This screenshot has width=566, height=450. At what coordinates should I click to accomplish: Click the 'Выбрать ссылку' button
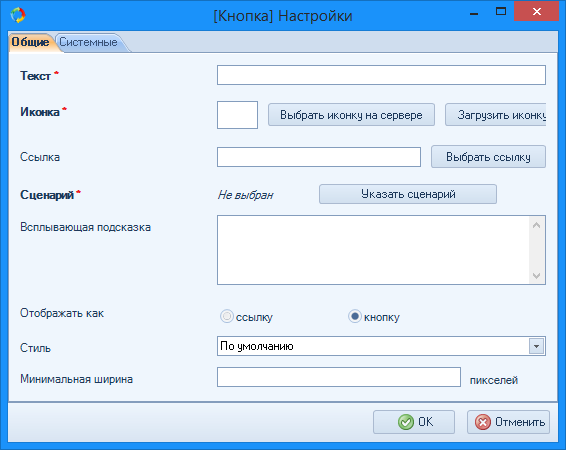click(488, 157)
